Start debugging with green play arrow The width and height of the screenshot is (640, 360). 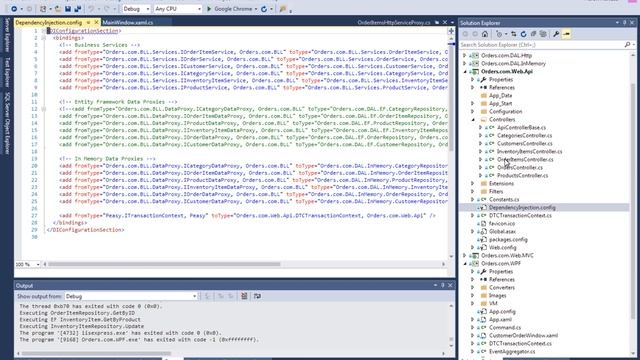(x=209, y=9)
